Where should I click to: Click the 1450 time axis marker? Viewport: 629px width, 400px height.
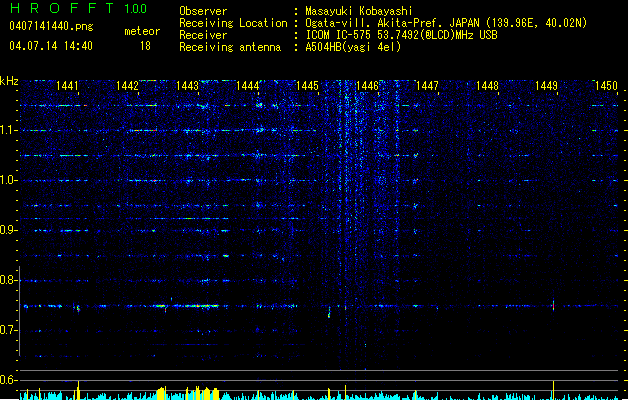click(x=606, y=86)
